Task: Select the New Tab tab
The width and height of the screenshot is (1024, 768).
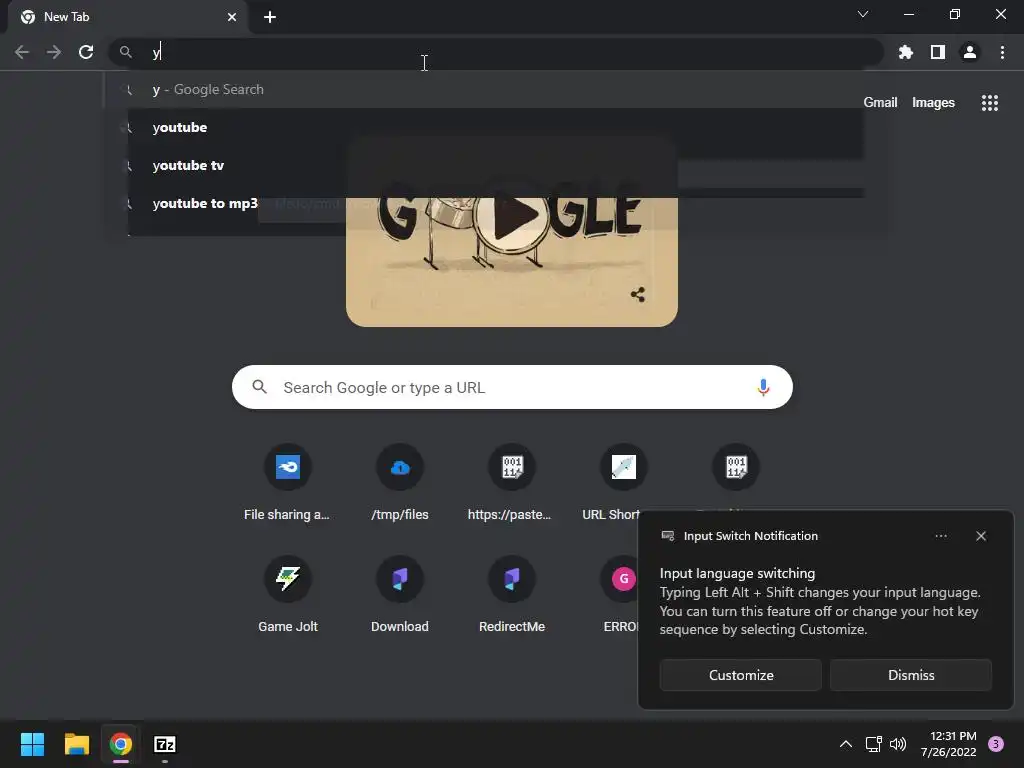Action: [x=127, y=17]
